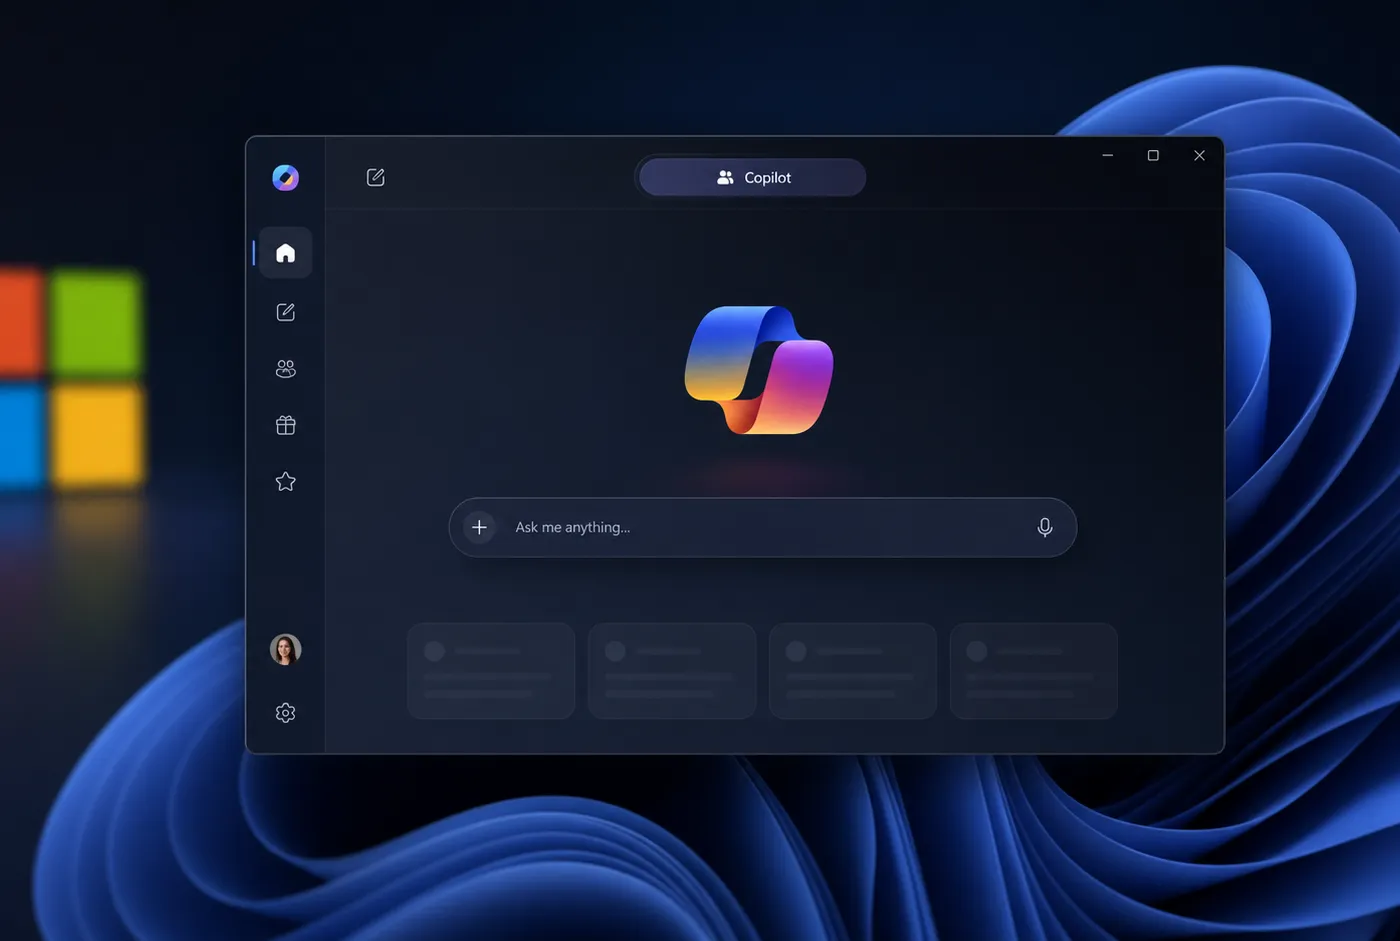
Task: Select the first suggestion card
Action: pyautogui.click(x=491, y=671)
